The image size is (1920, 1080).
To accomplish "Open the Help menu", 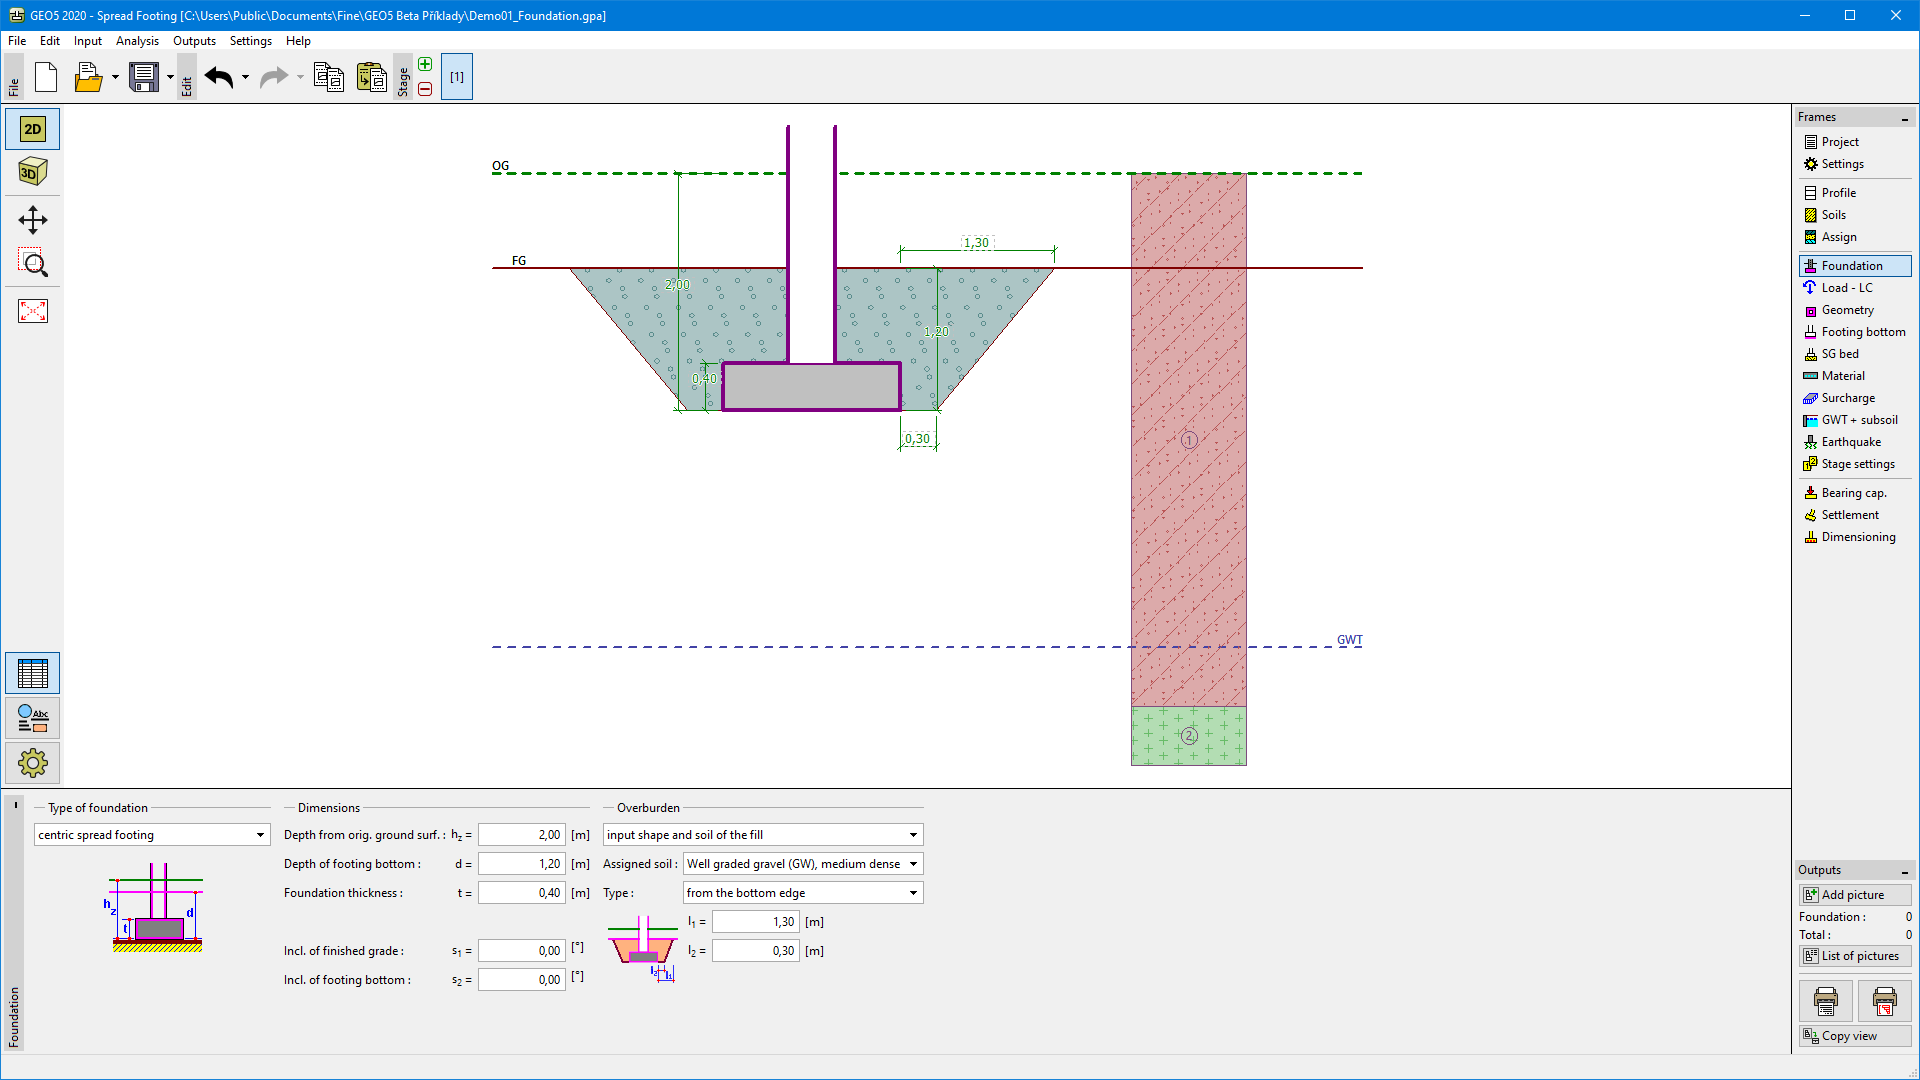I will click(x=298, y=41).
